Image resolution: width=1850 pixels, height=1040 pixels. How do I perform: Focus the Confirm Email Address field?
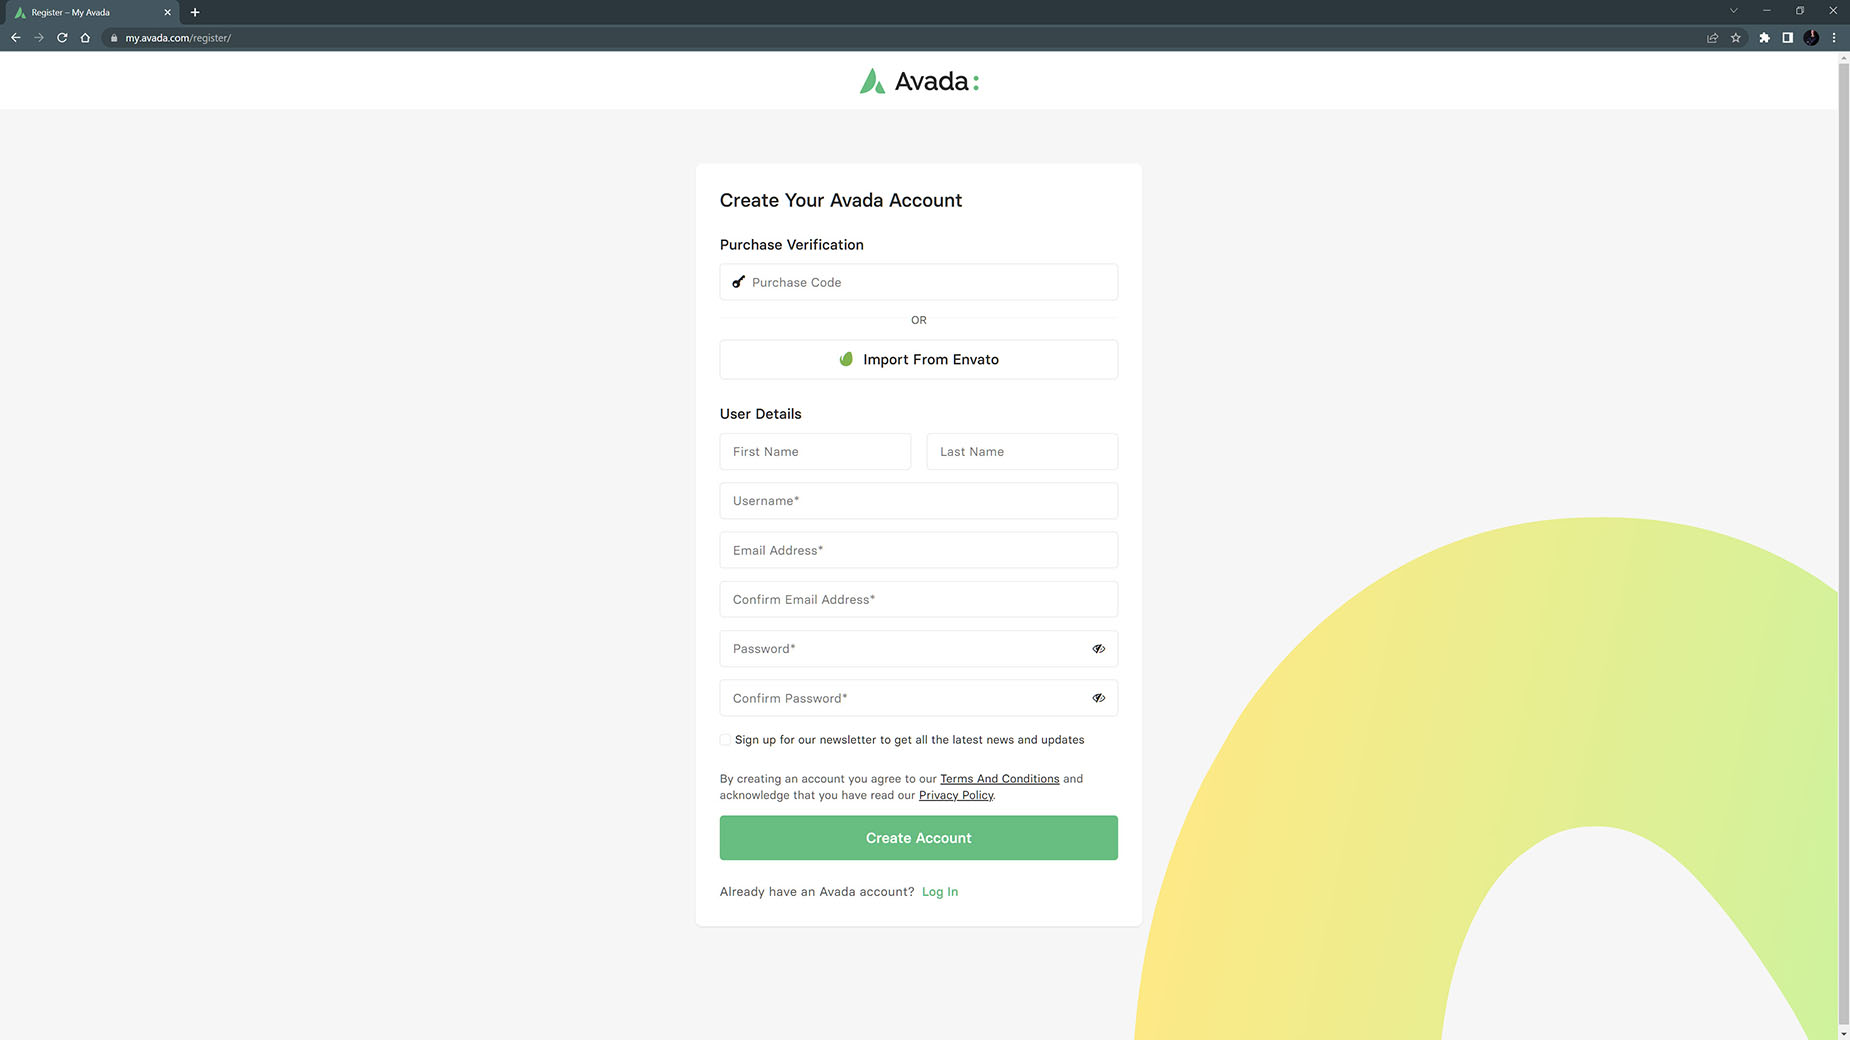click(x=919, y=600)
